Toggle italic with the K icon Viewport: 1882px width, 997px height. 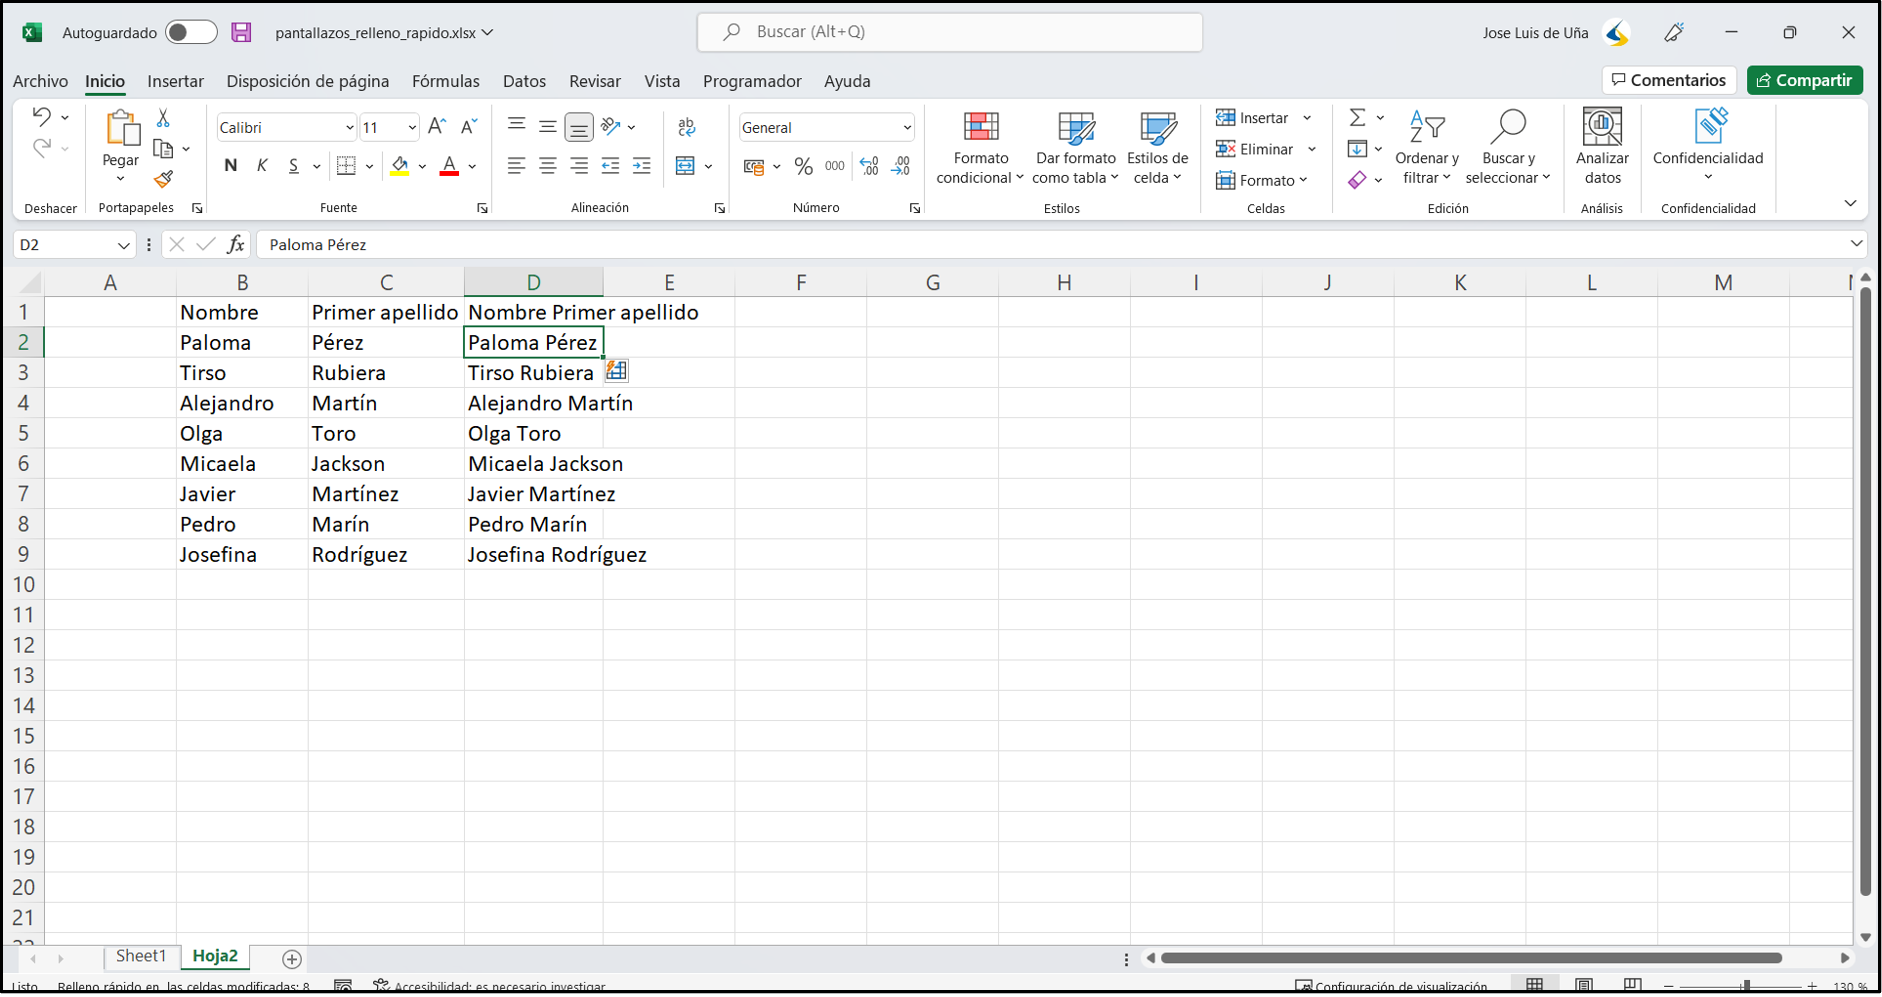(262, 166)
